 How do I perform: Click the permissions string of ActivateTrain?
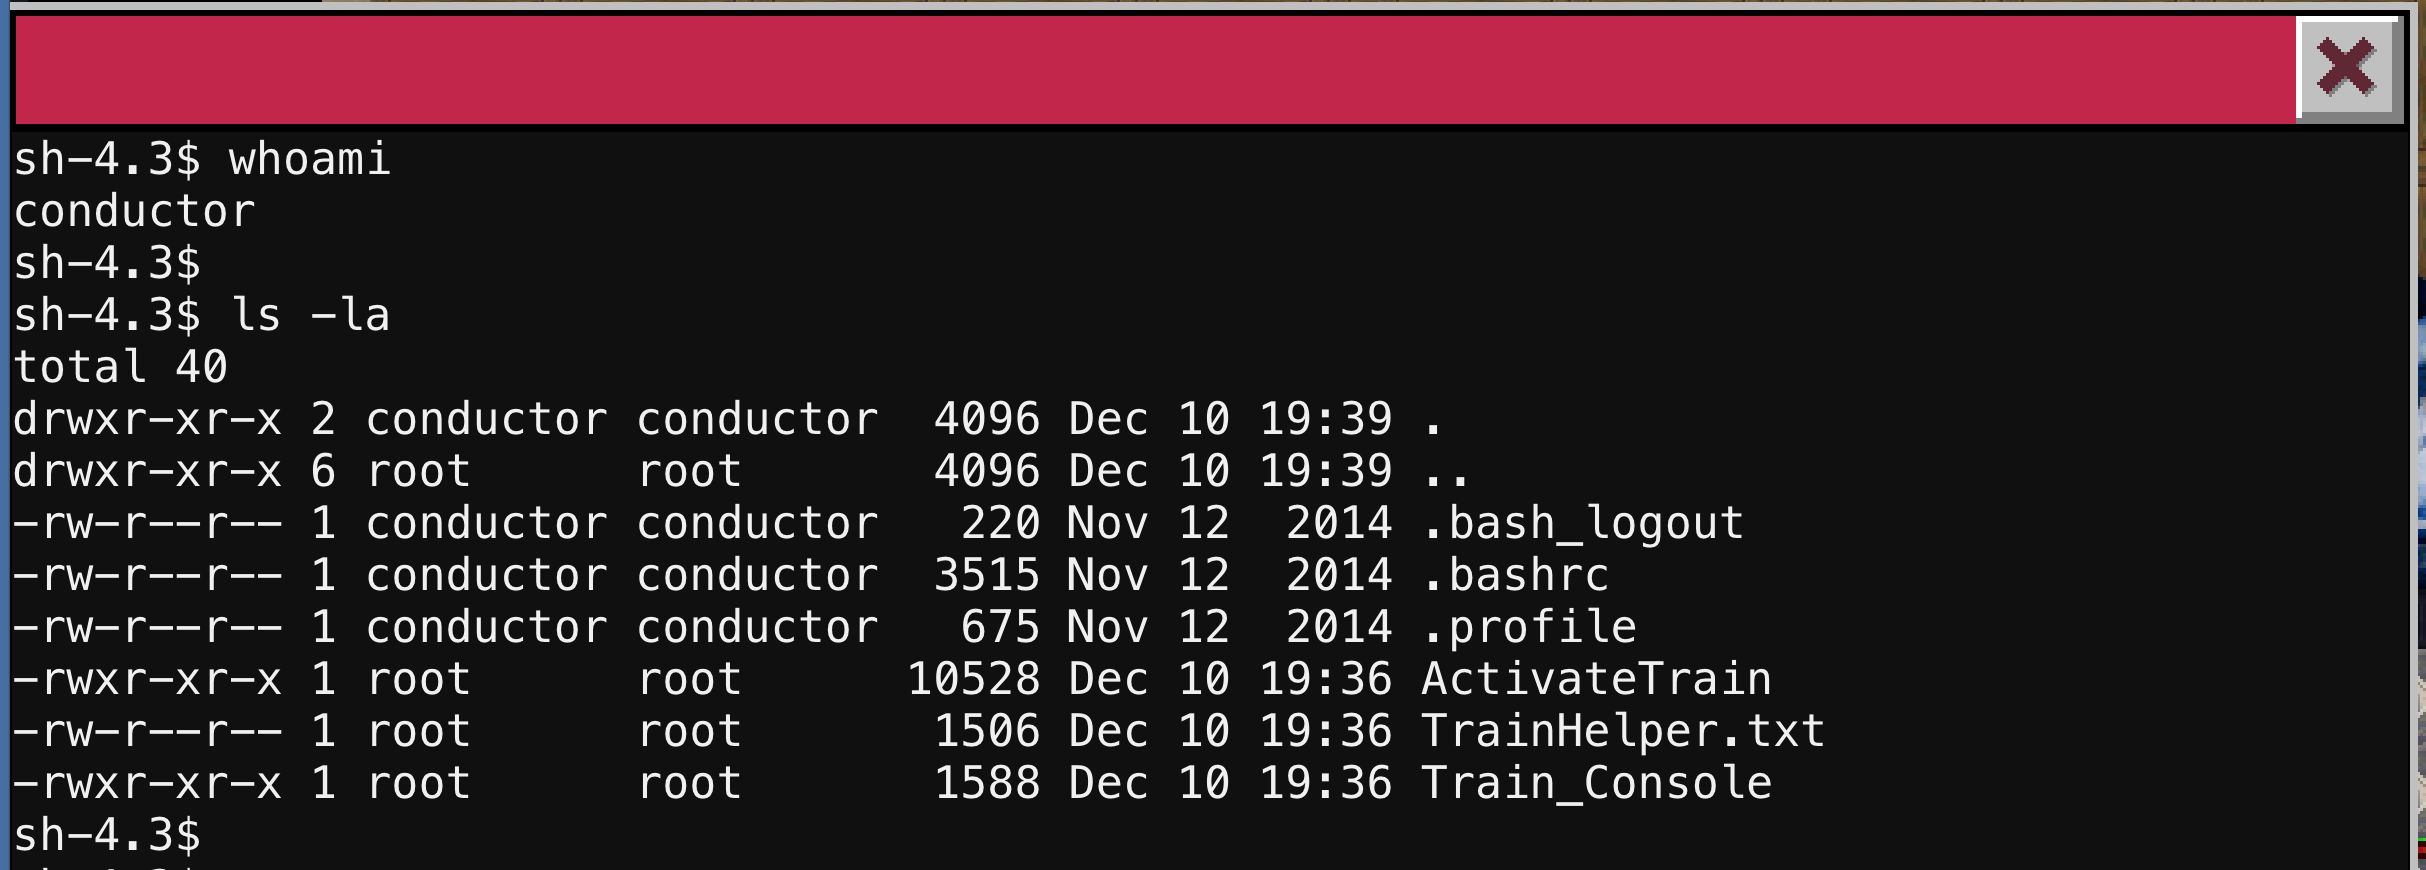147,679
